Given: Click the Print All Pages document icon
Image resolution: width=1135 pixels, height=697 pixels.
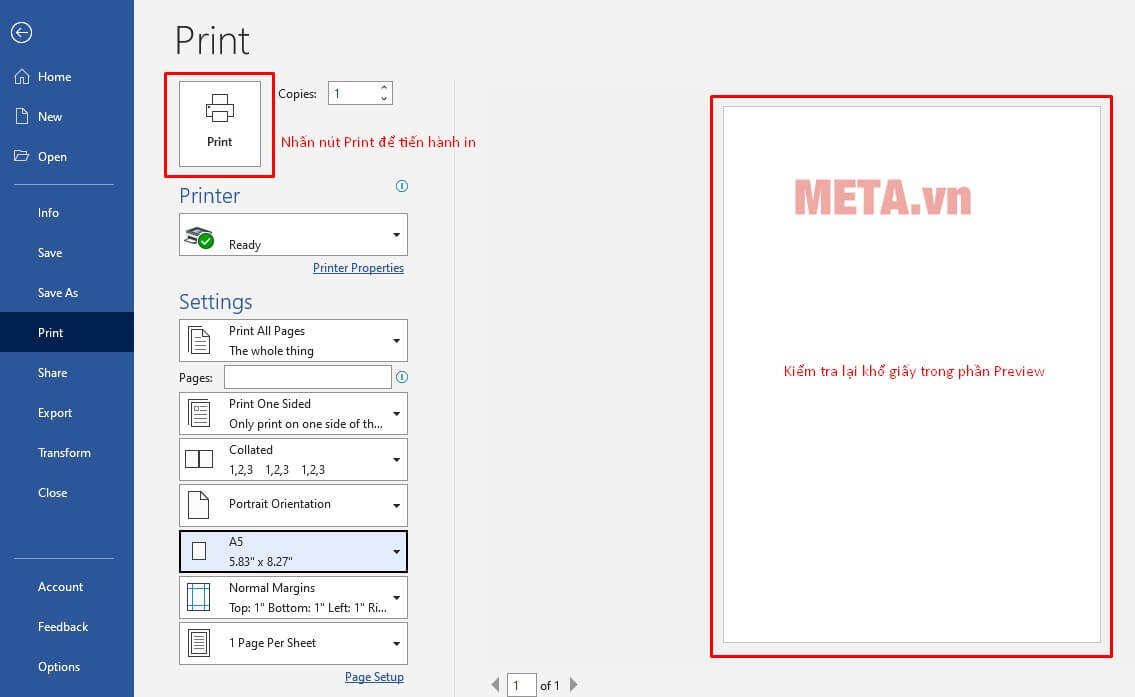Looking at the screenshot, I should (x=199, y=340).
